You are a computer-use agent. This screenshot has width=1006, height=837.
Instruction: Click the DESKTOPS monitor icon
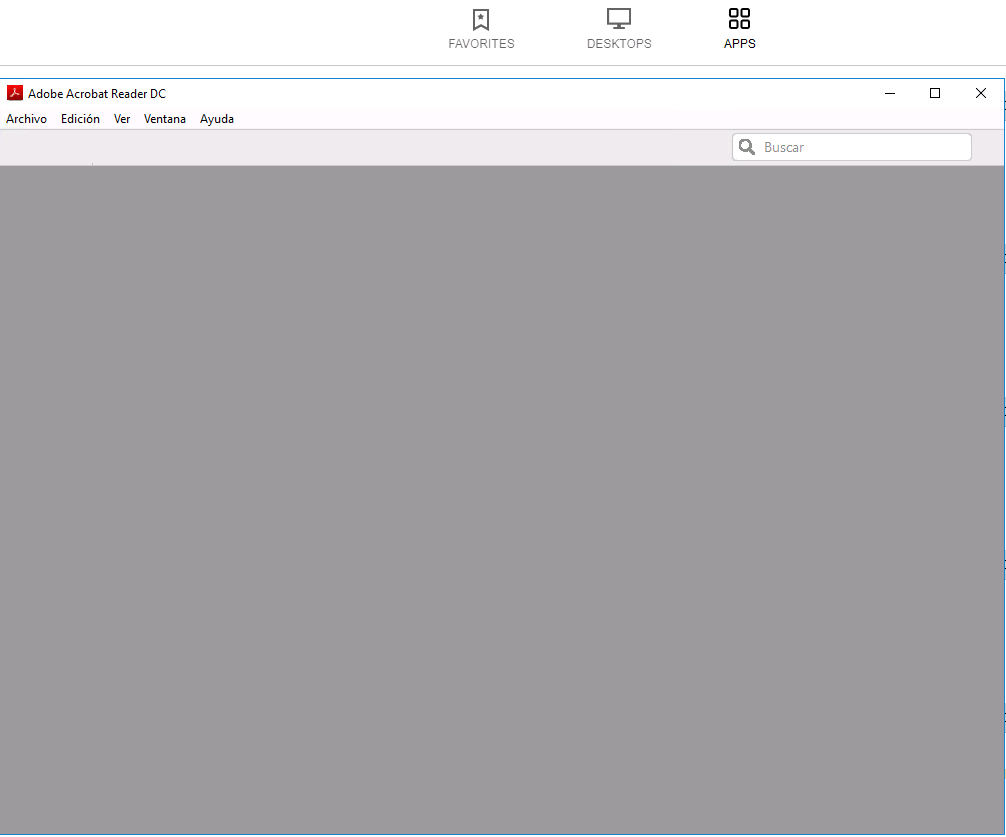(619, 16)
